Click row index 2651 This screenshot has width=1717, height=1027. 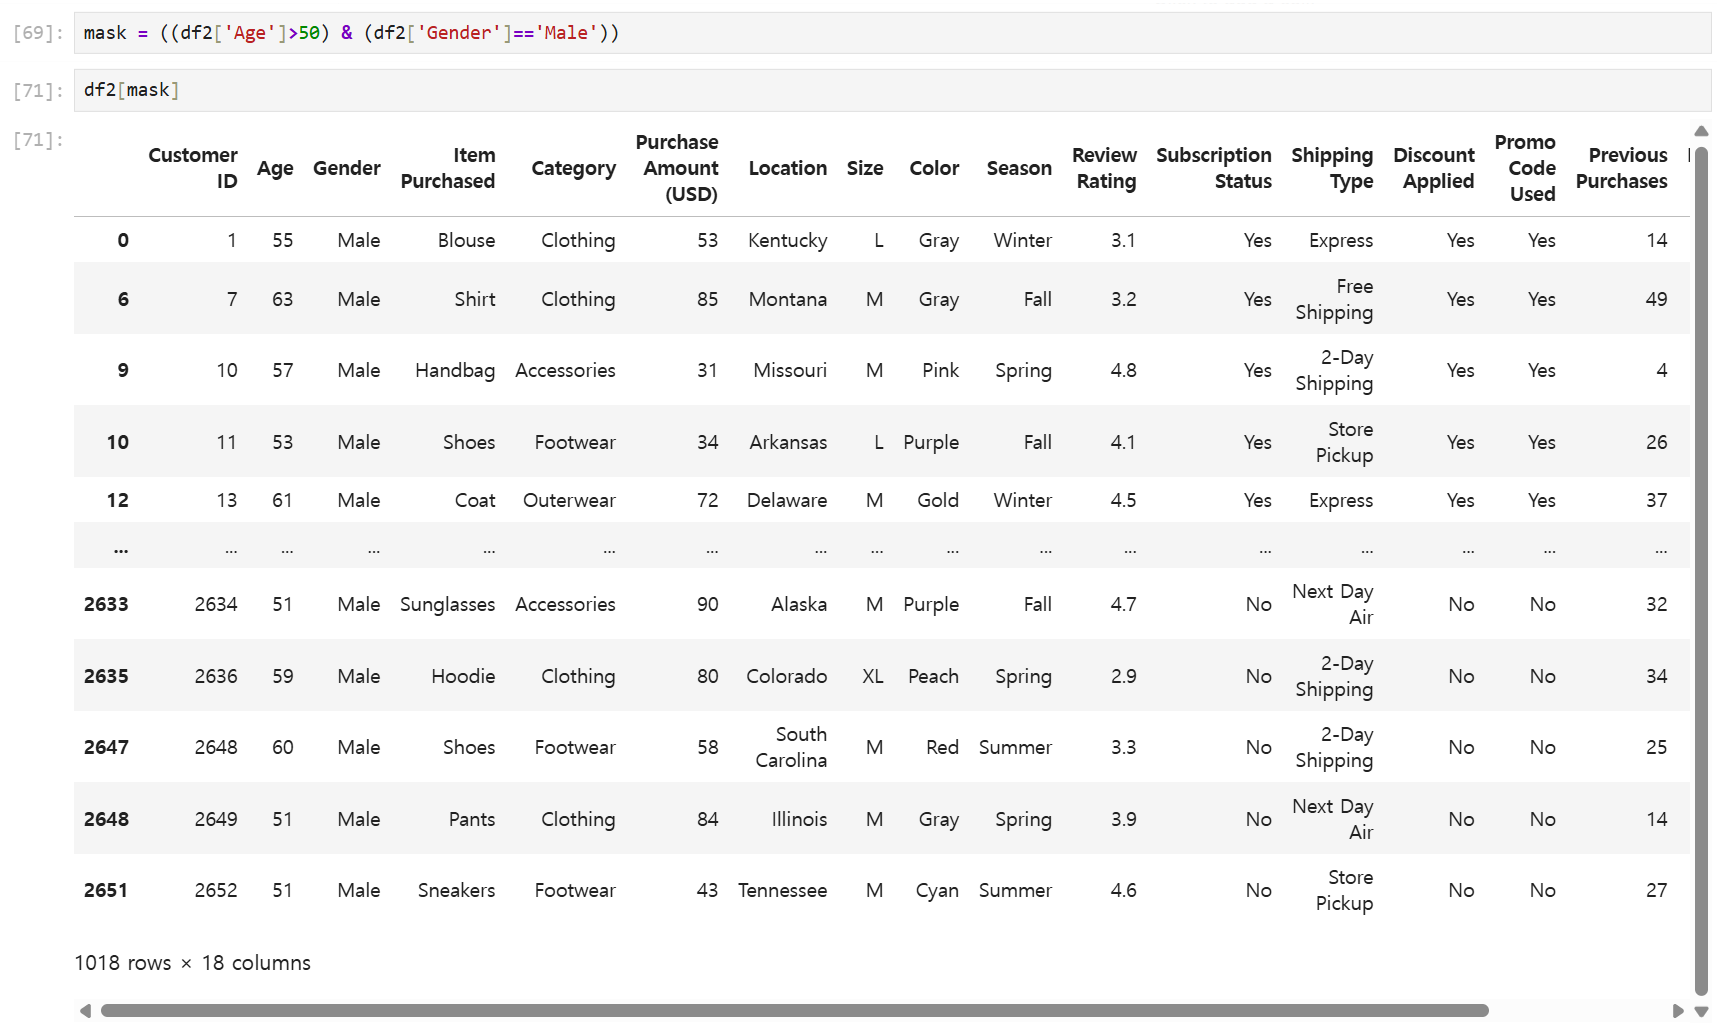106,890
